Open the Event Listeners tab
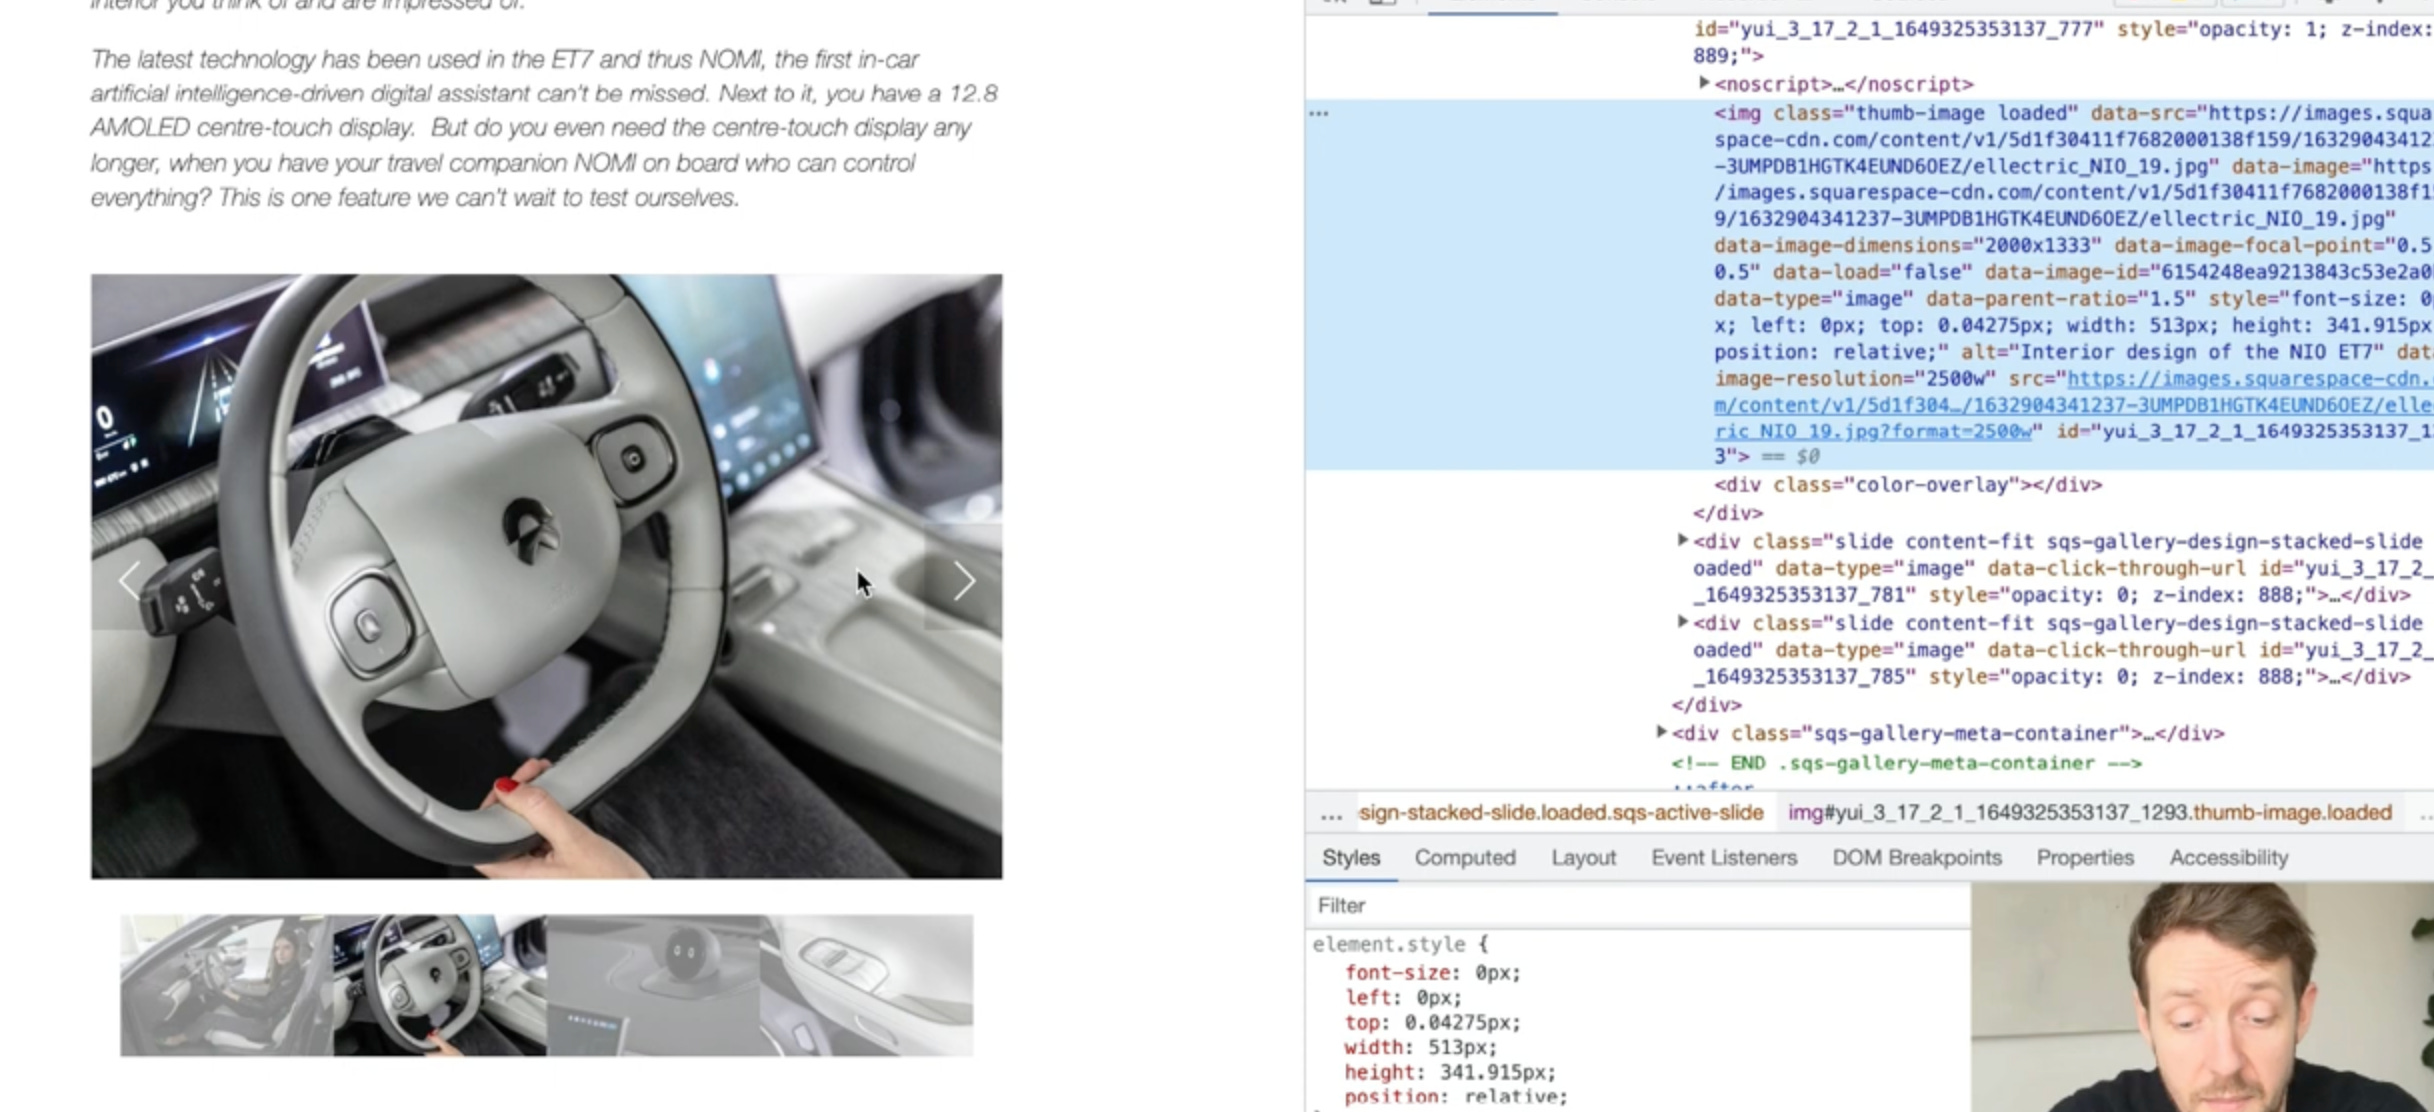 pyautogui.click(x=1723, y=858)
